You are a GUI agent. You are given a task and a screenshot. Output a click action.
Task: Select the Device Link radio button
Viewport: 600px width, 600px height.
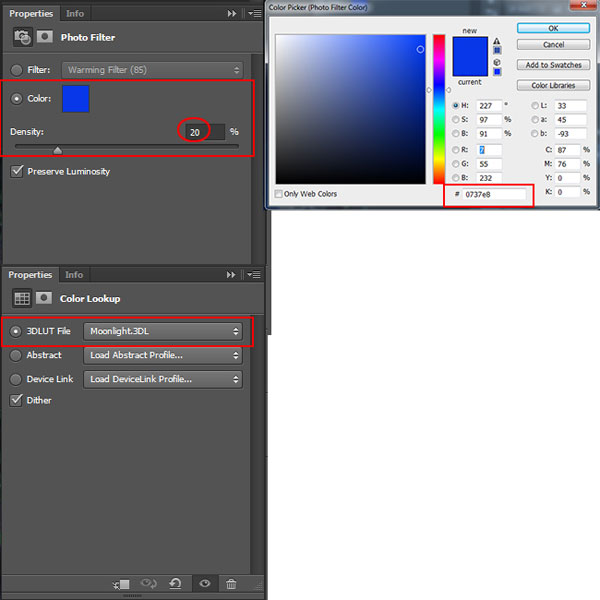pyautogui.click(x=16, y=379)
